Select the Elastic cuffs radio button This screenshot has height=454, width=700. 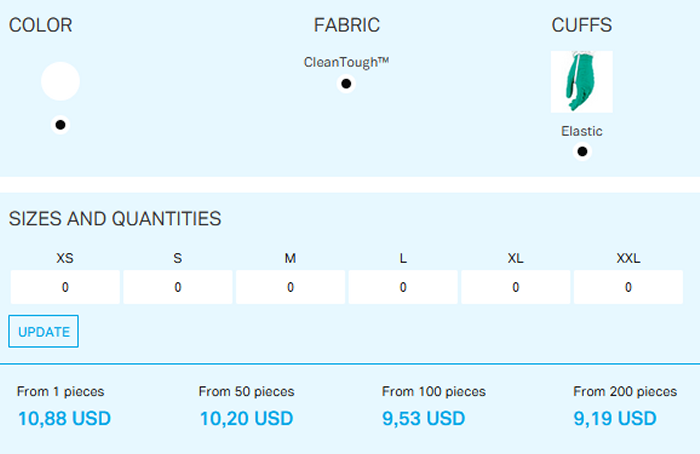[582, 152]
